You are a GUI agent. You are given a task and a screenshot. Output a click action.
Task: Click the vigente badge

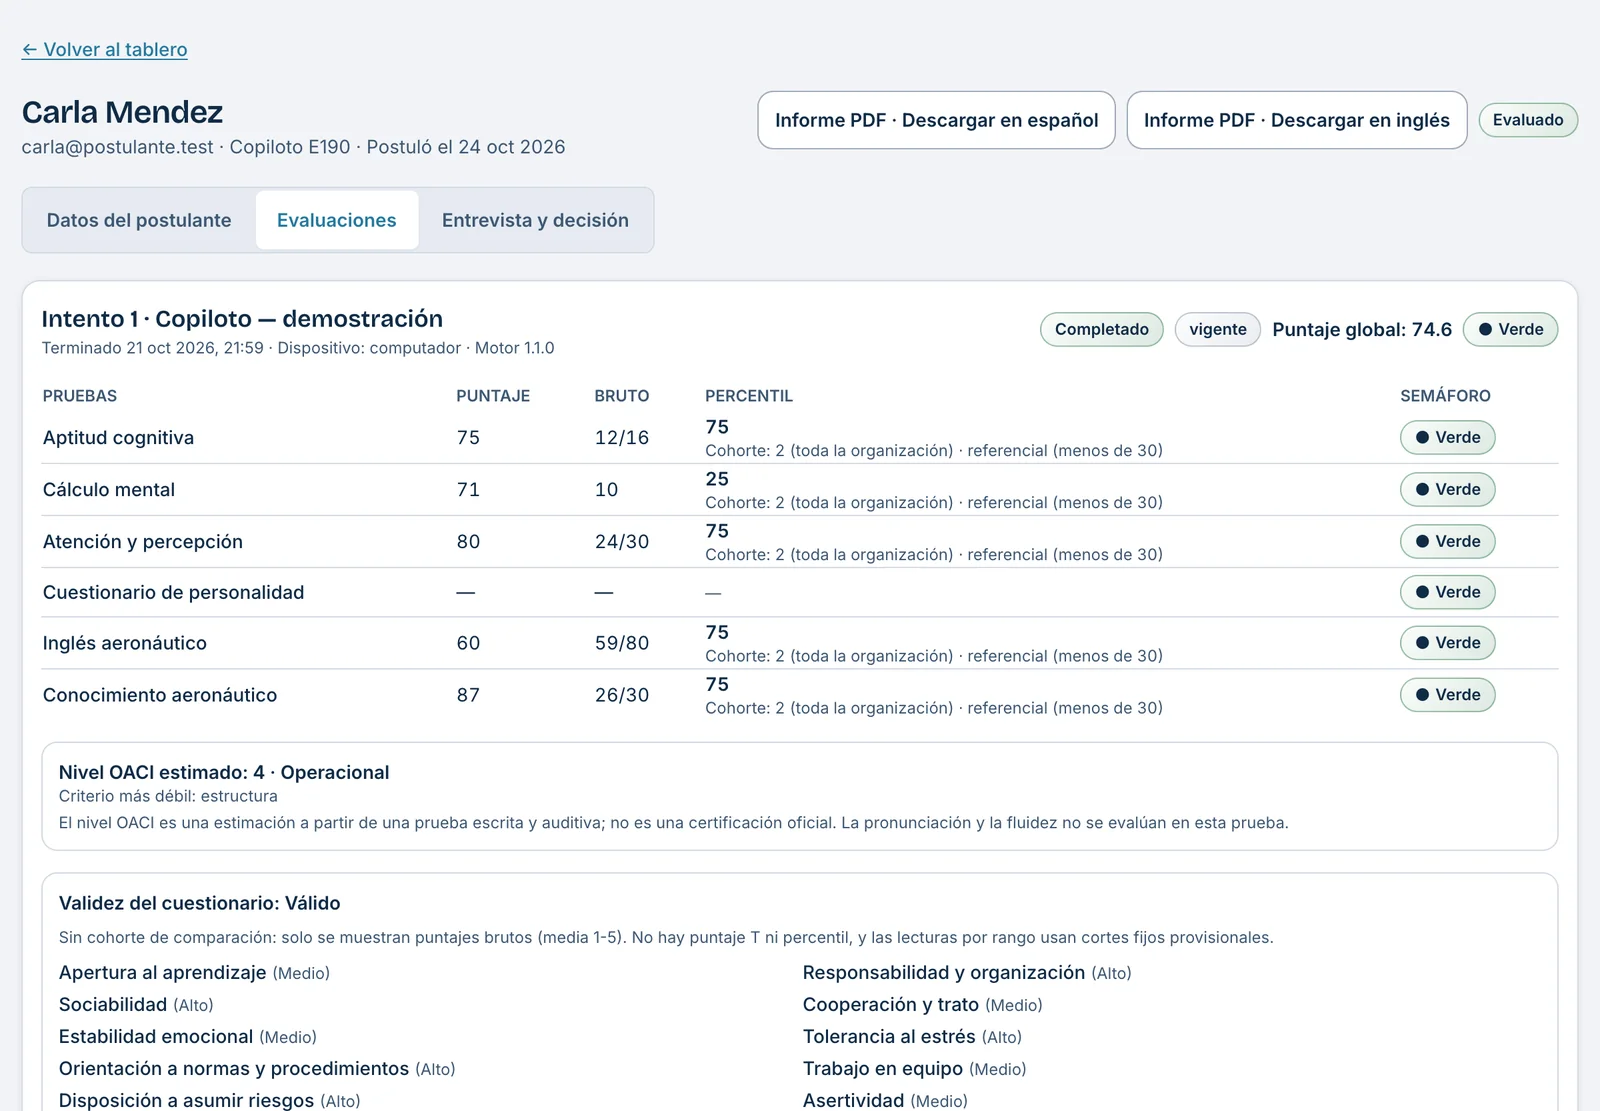click(x=1218, y=329)
